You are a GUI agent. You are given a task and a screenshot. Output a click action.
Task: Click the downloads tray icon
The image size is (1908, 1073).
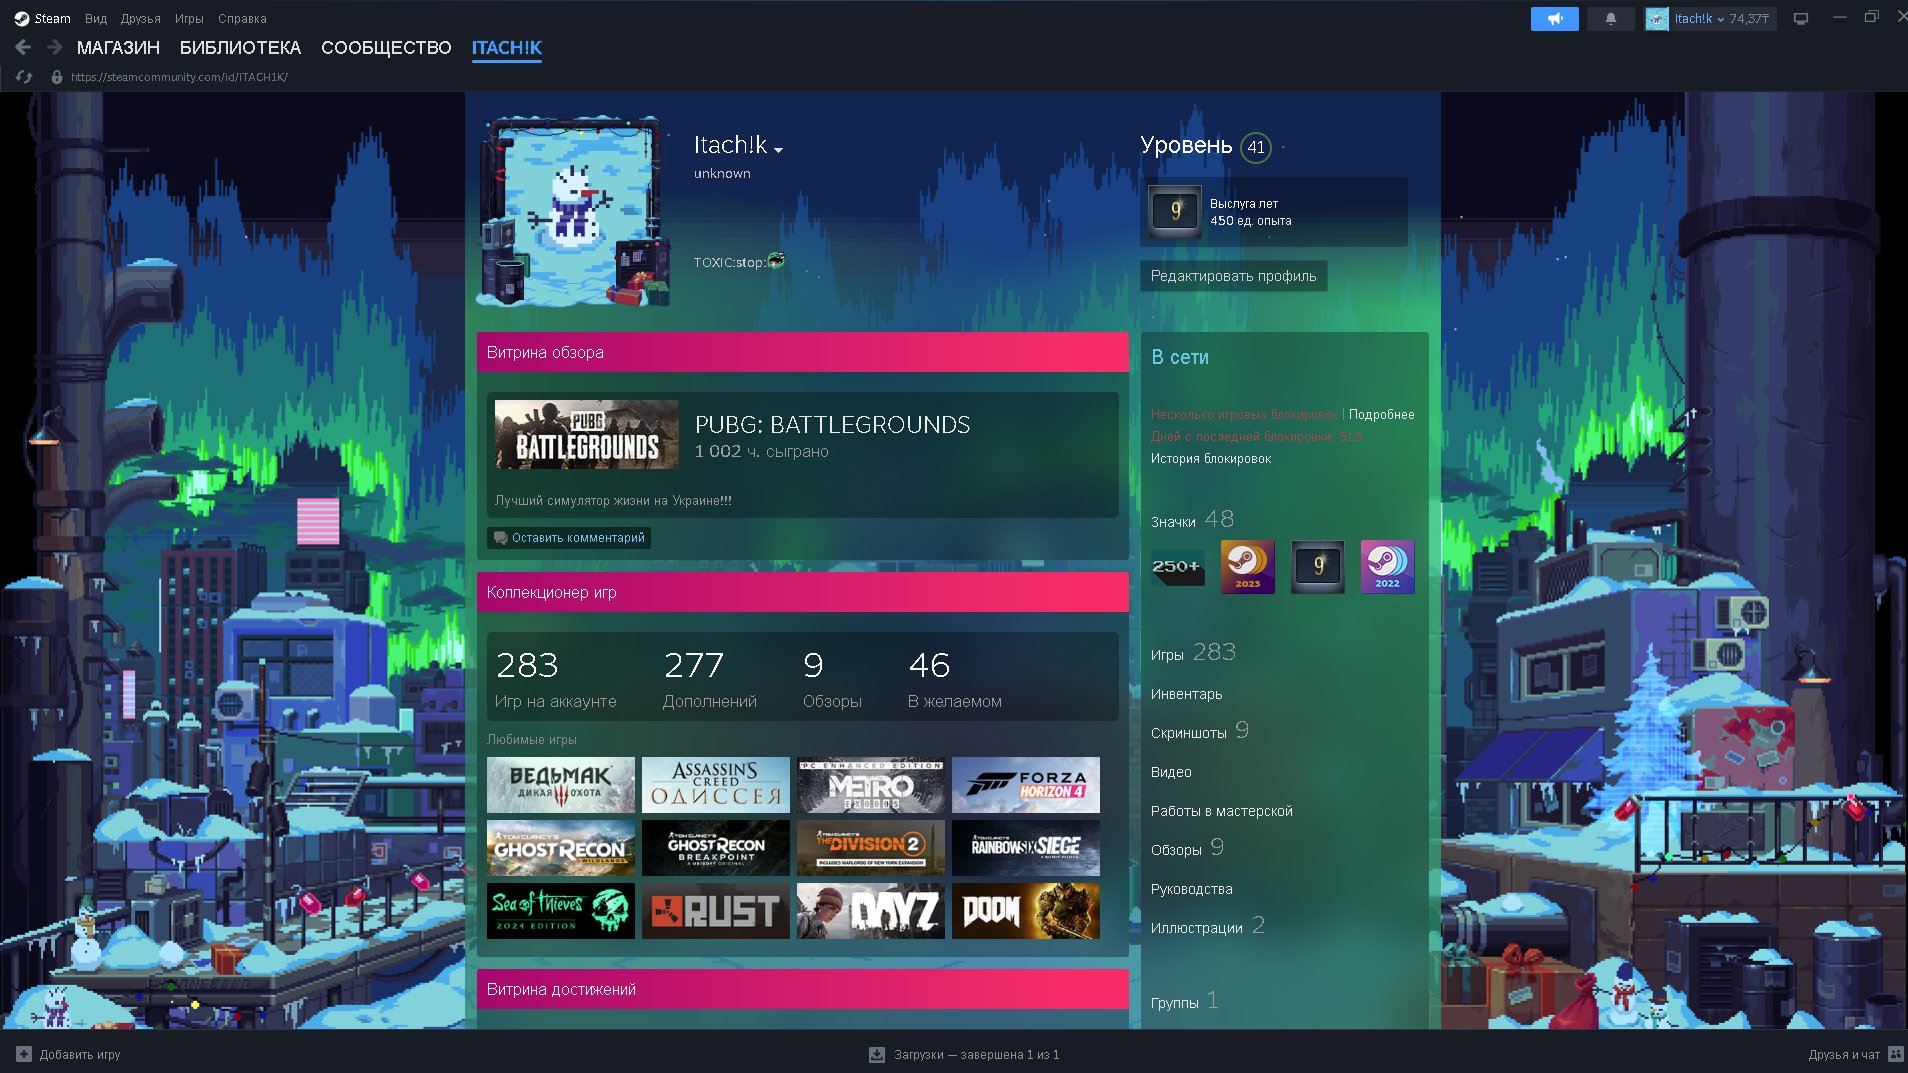pyautogui.click(x=876, y=1054)
